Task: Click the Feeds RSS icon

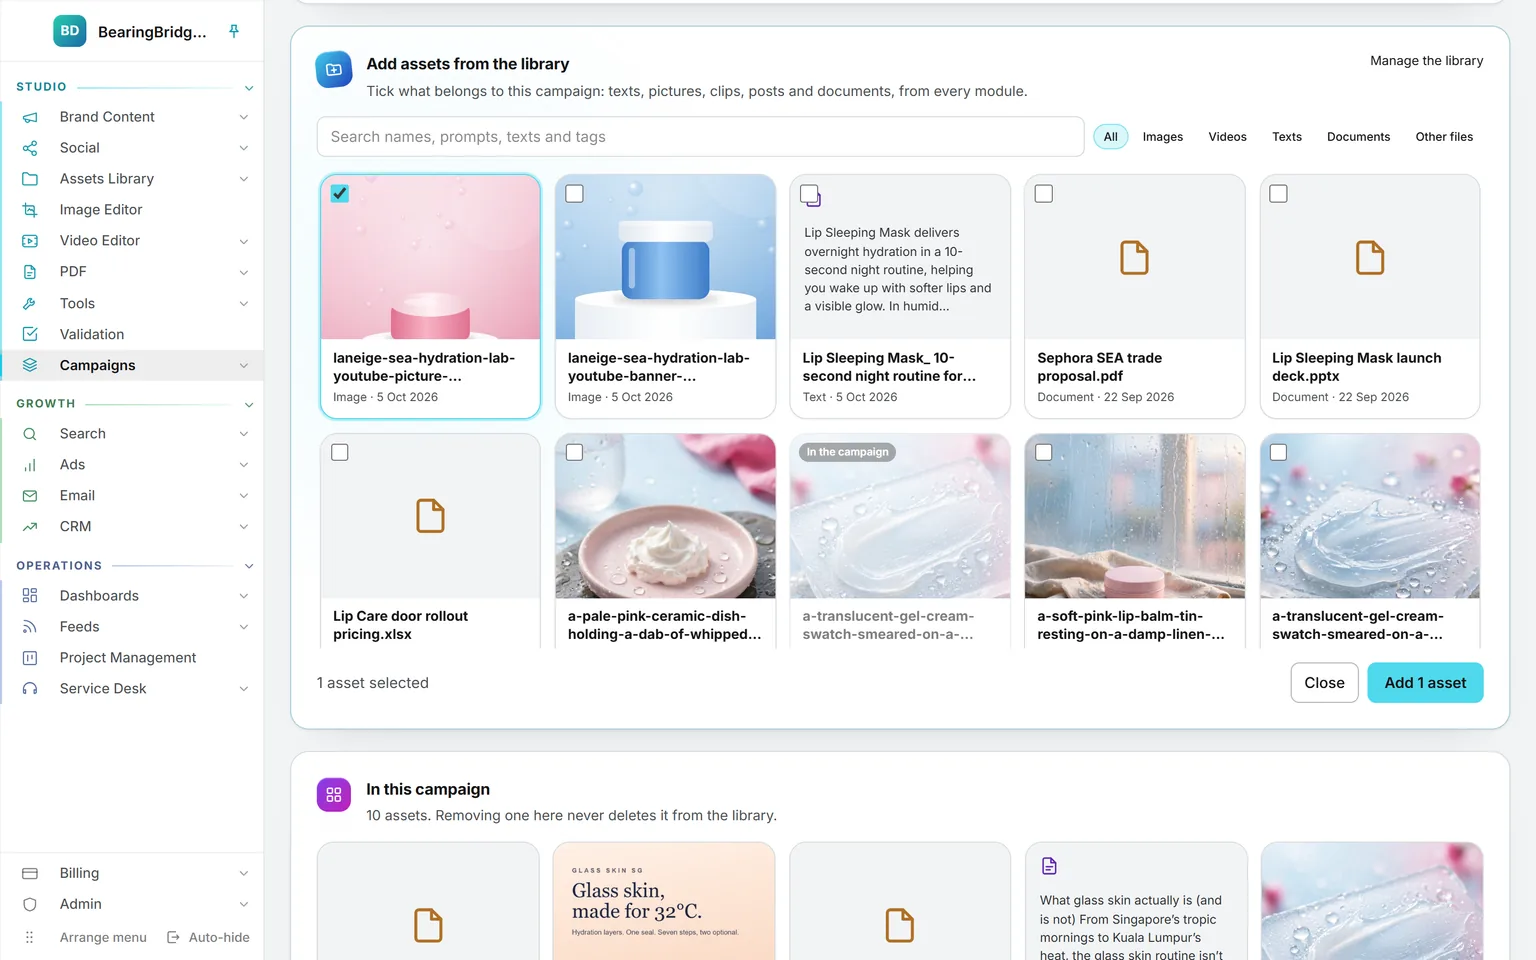Action: tap(30, 627)
